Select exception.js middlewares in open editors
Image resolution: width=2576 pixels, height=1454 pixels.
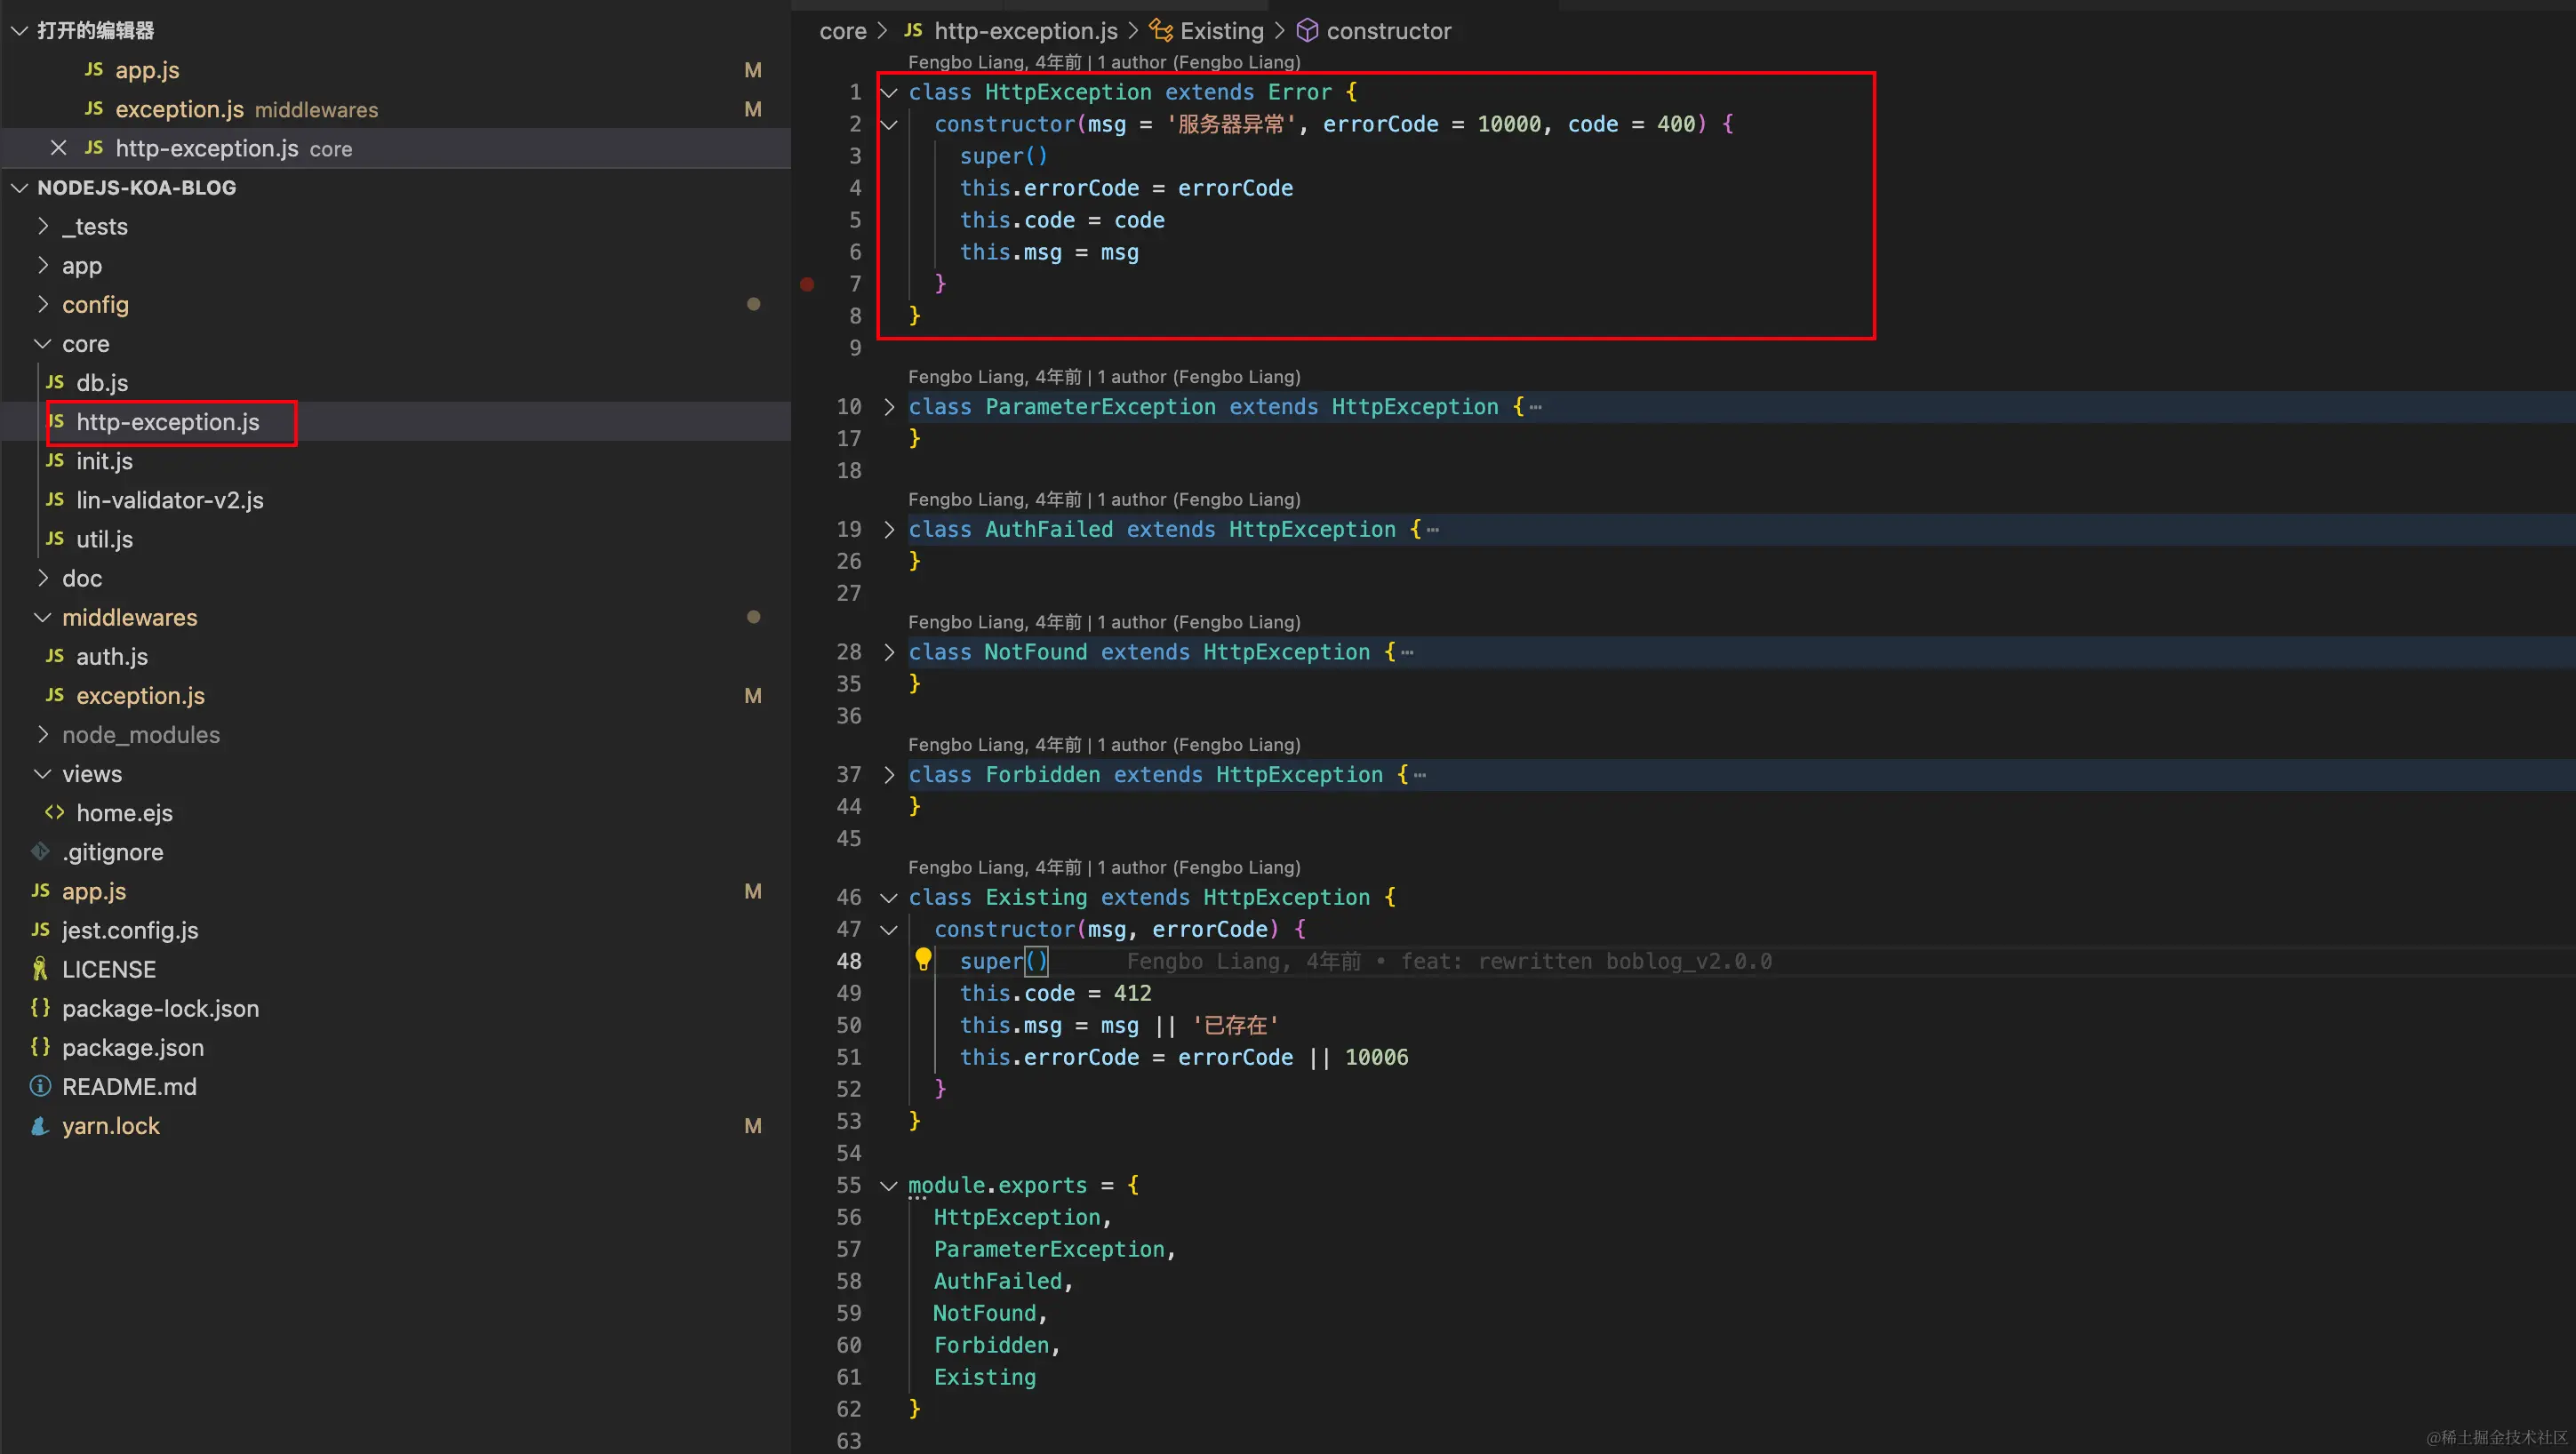(x=180, y=109)
